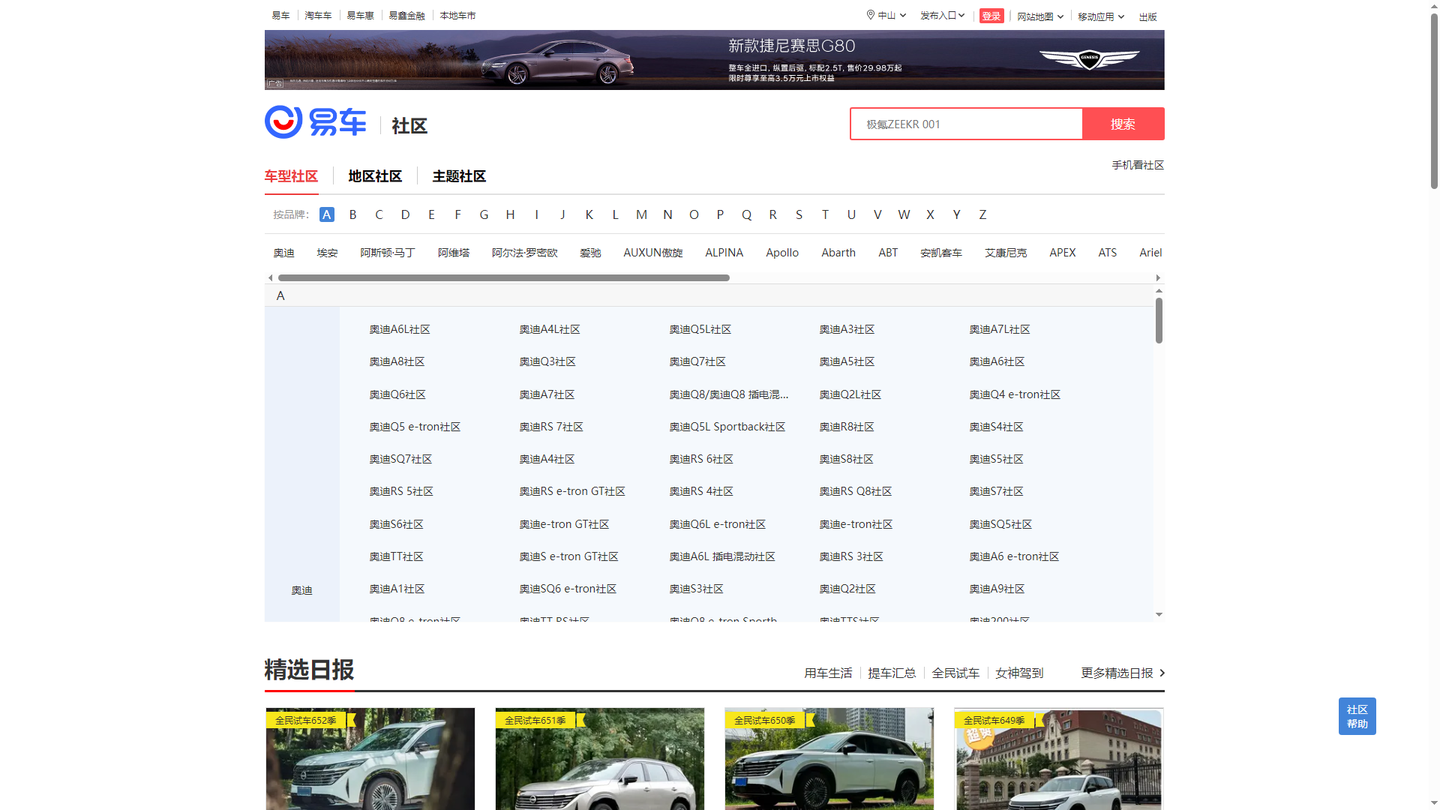Open 奥迪A7L社区
The height and width of the screenshot is (810, 1440).
(x=999, y=329)
